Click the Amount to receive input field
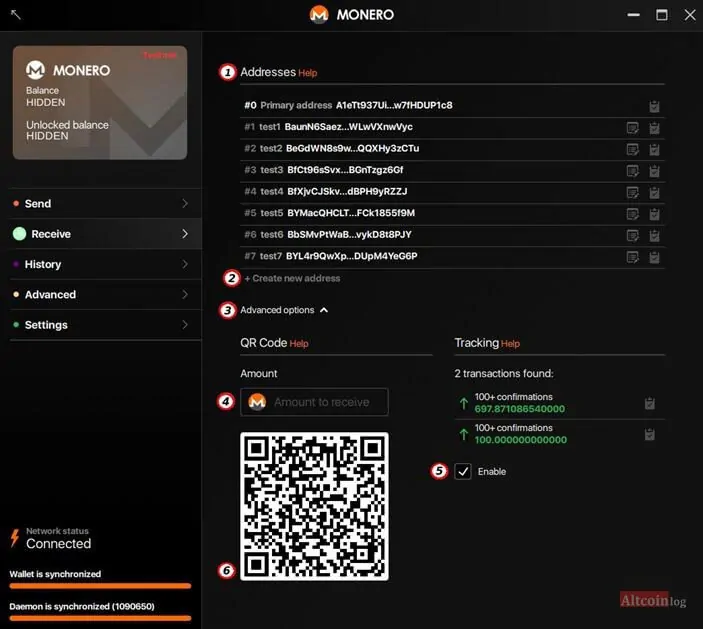Viewport: 703px width, 629px height. [314, 402]
